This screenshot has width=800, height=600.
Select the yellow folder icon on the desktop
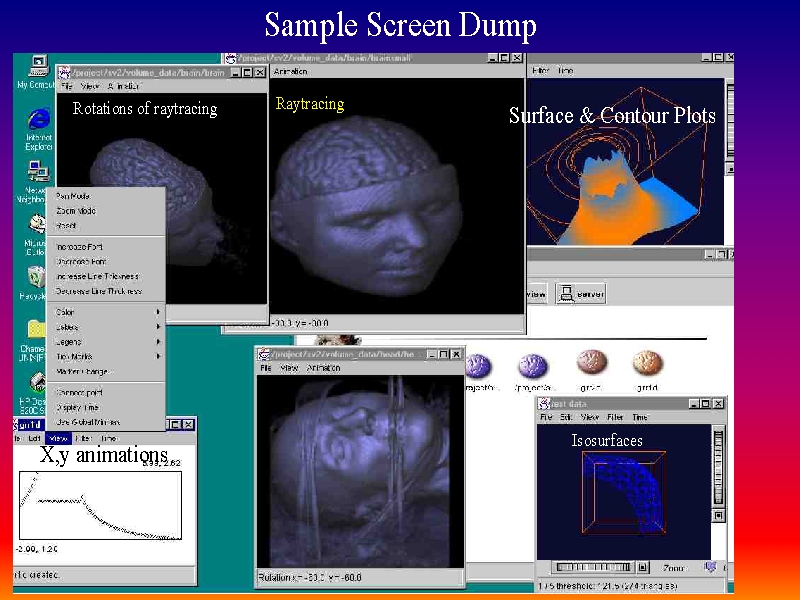[37, 329]
